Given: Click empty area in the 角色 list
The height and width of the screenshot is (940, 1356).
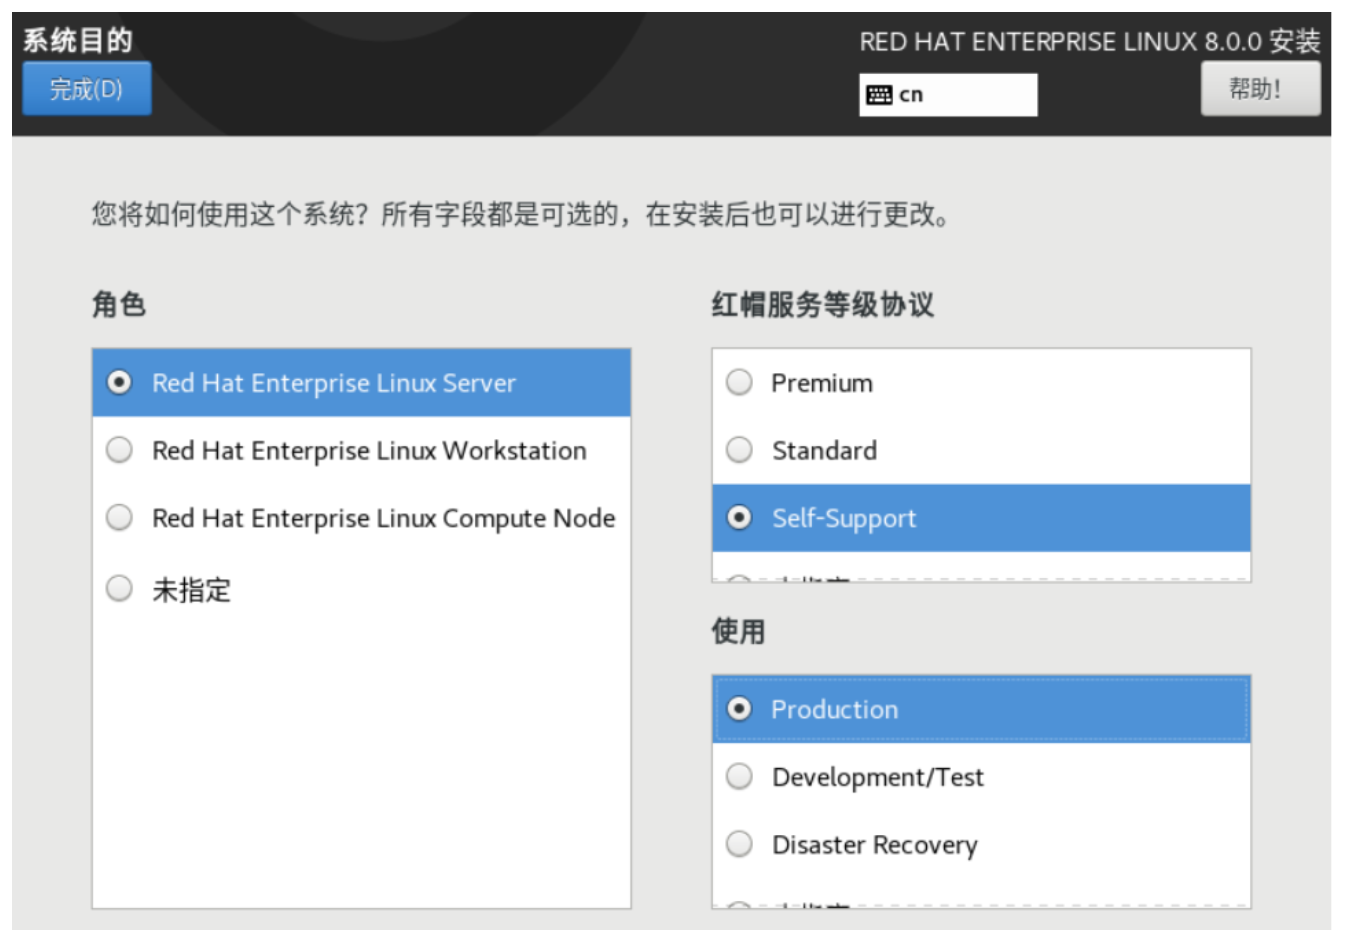Looking at the screenshot, I should [360, 760].
